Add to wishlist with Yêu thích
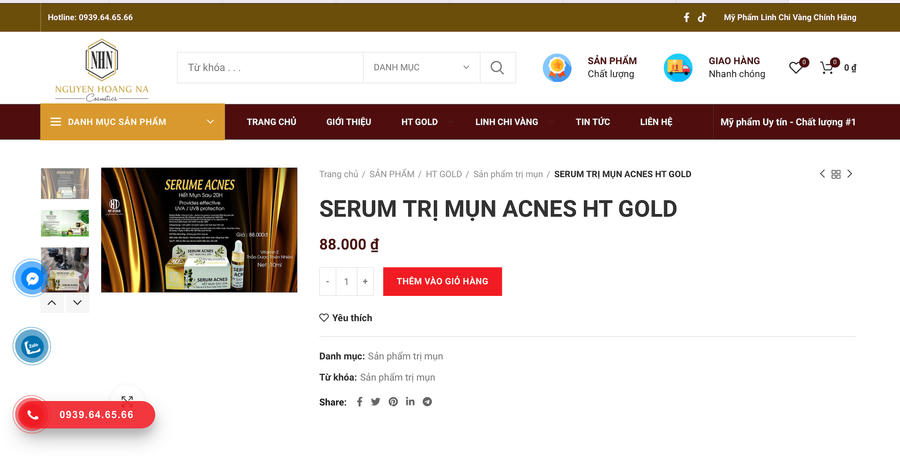This screenshot has height=456, width=900. [x=346, y=318]
